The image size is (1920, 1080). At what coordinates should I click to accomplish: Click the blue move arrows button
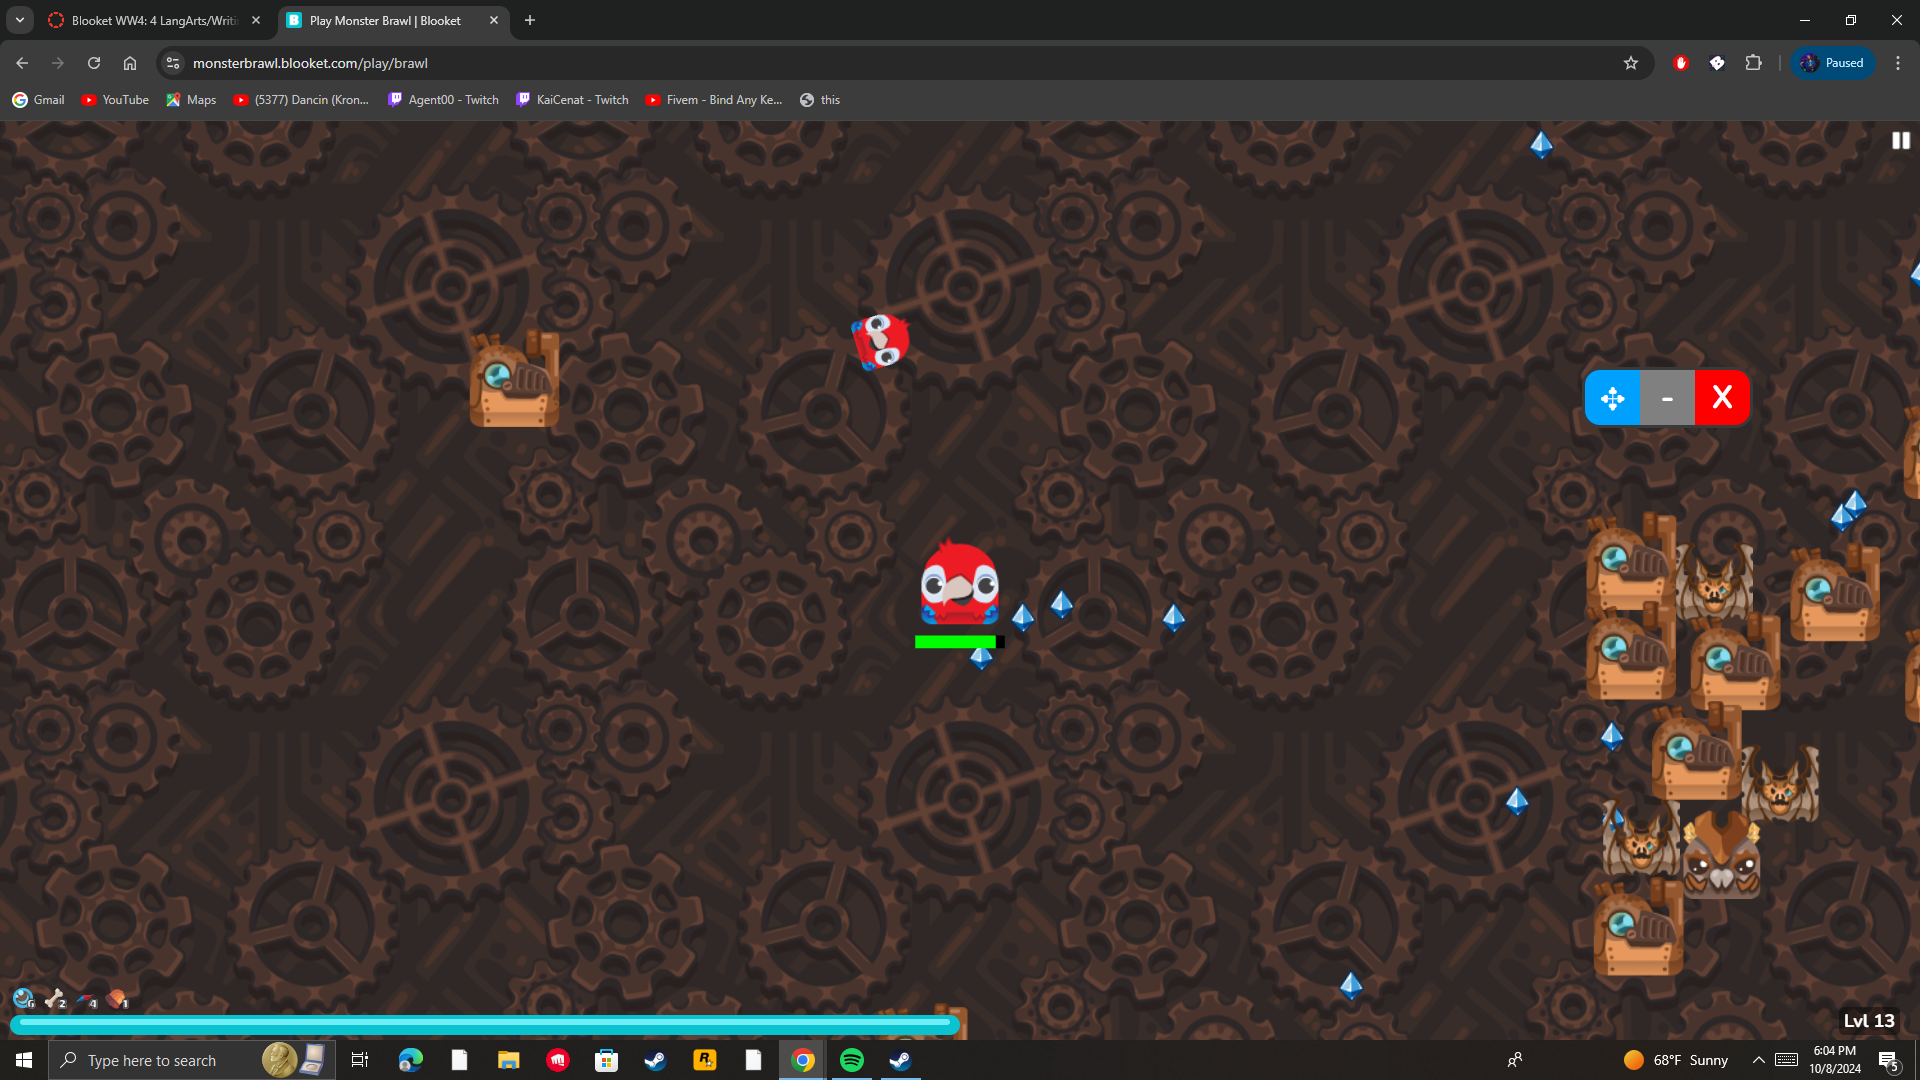tap(1612, 398)
